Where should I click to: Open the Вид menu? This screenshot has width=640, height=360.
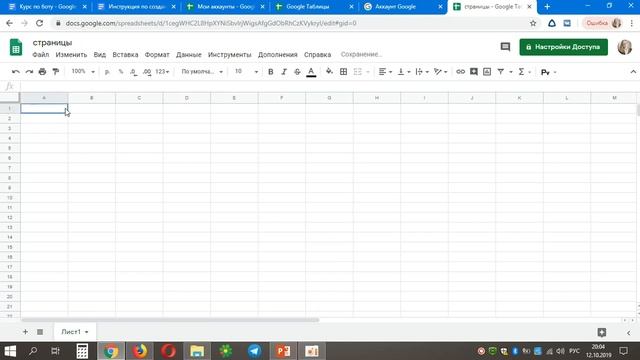(x=100, y=54)
